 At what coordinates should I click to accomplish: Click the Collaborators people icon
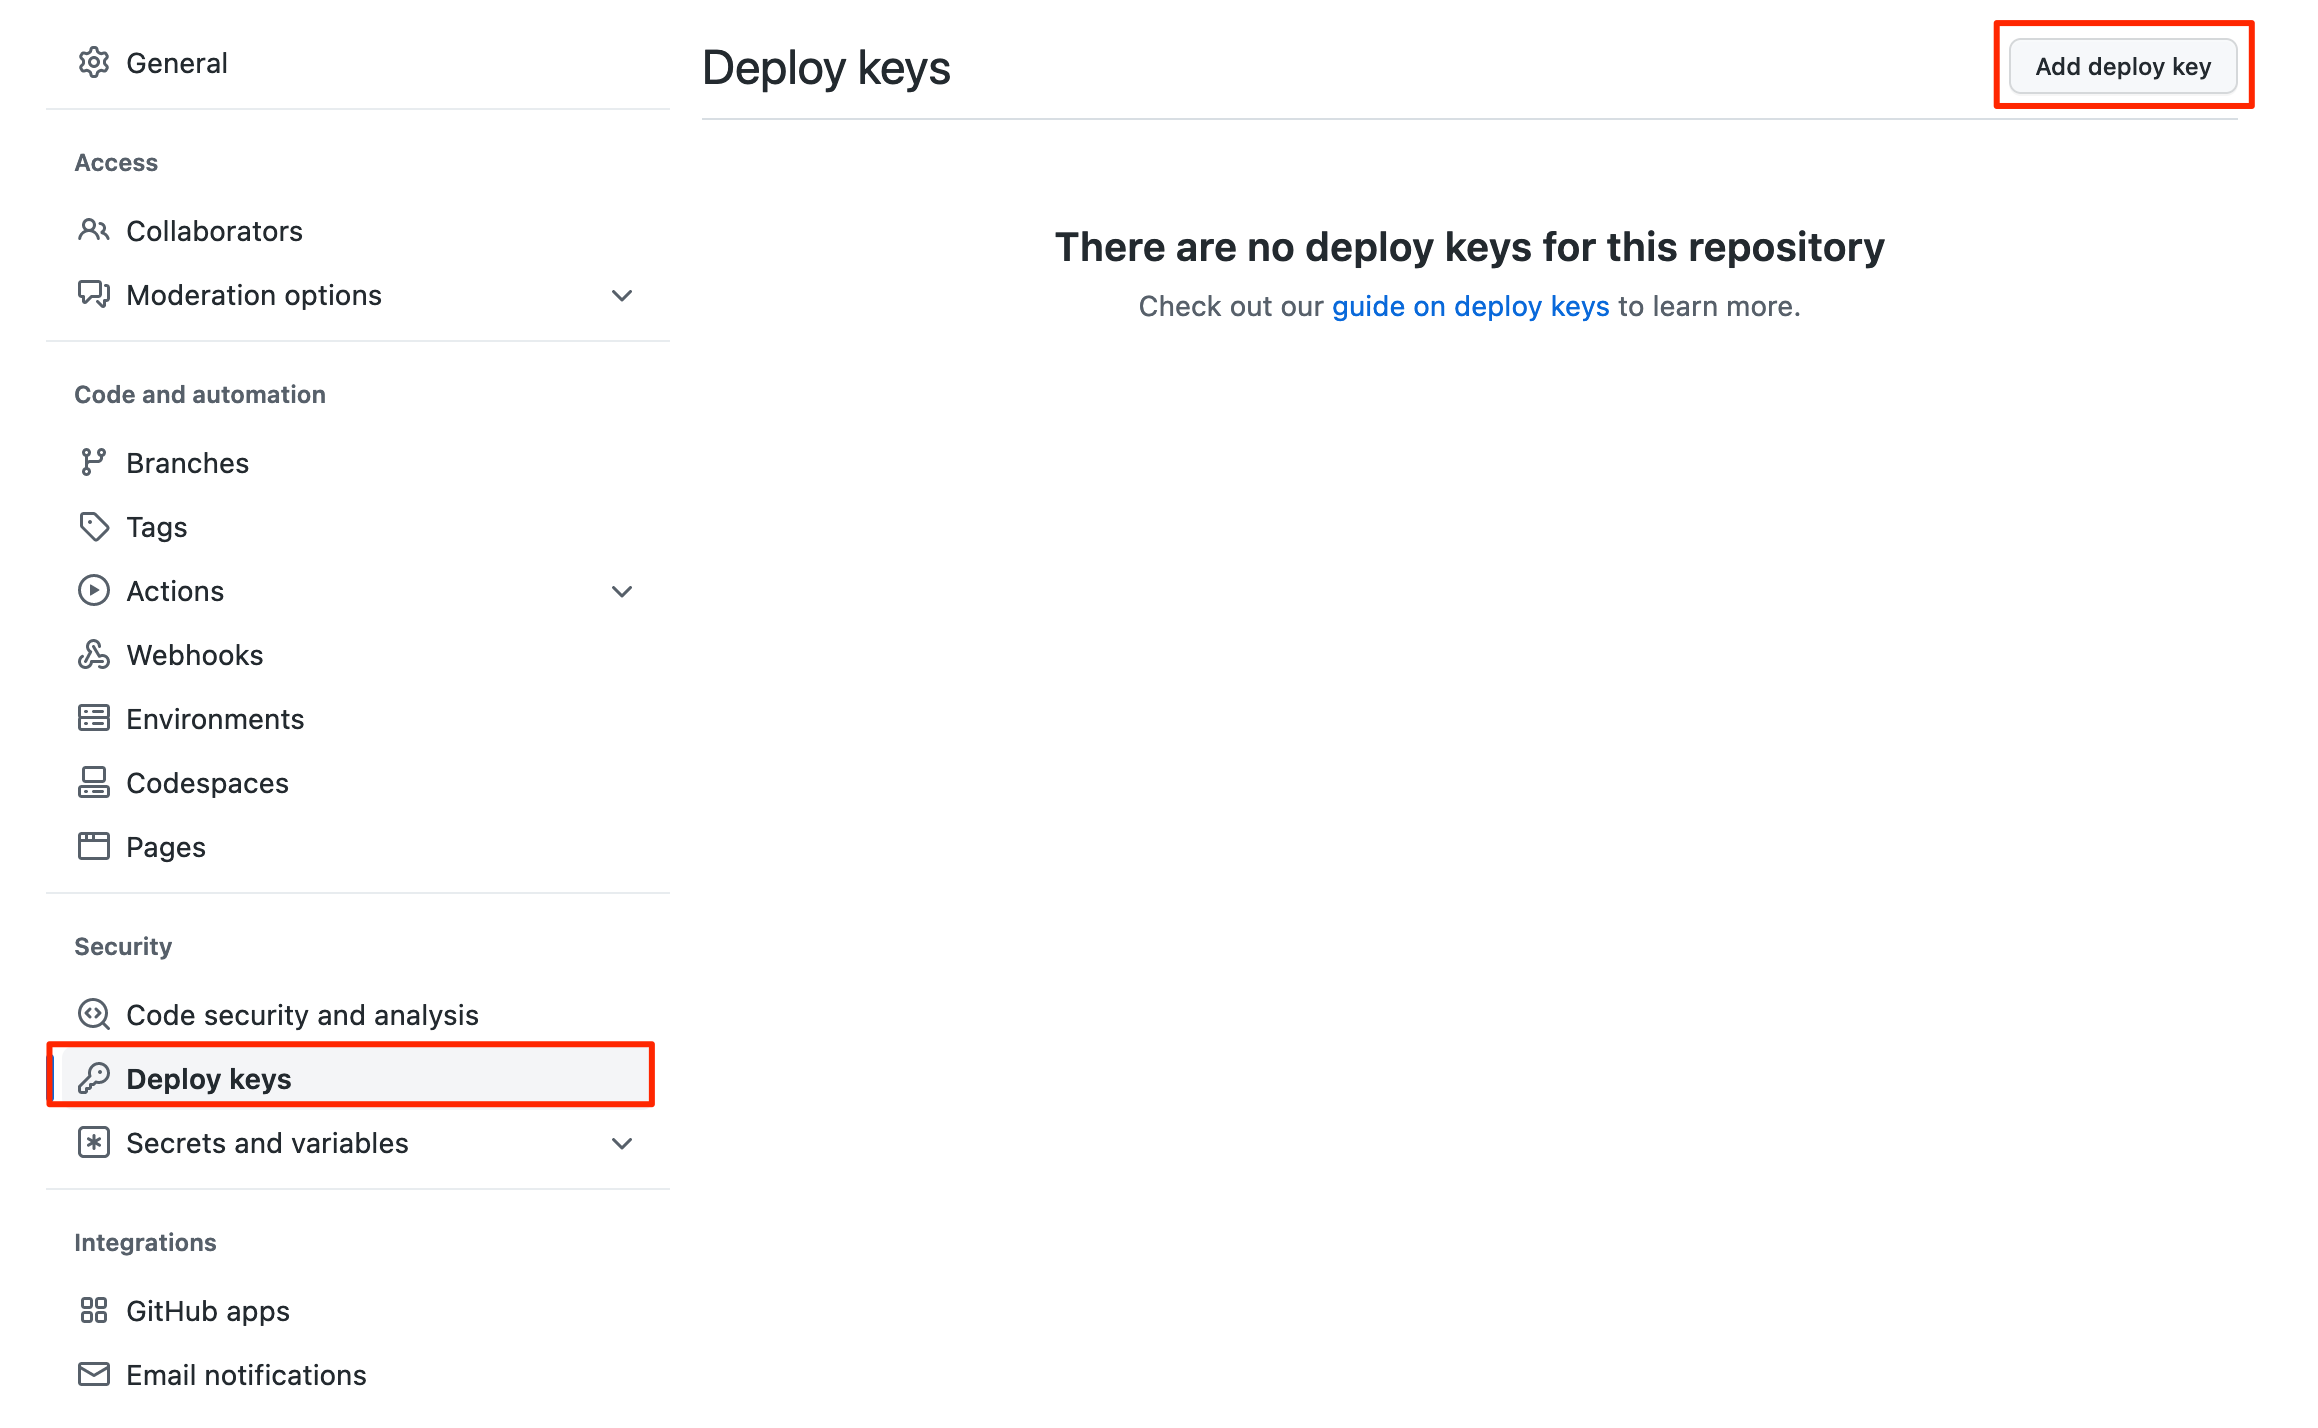93,231
